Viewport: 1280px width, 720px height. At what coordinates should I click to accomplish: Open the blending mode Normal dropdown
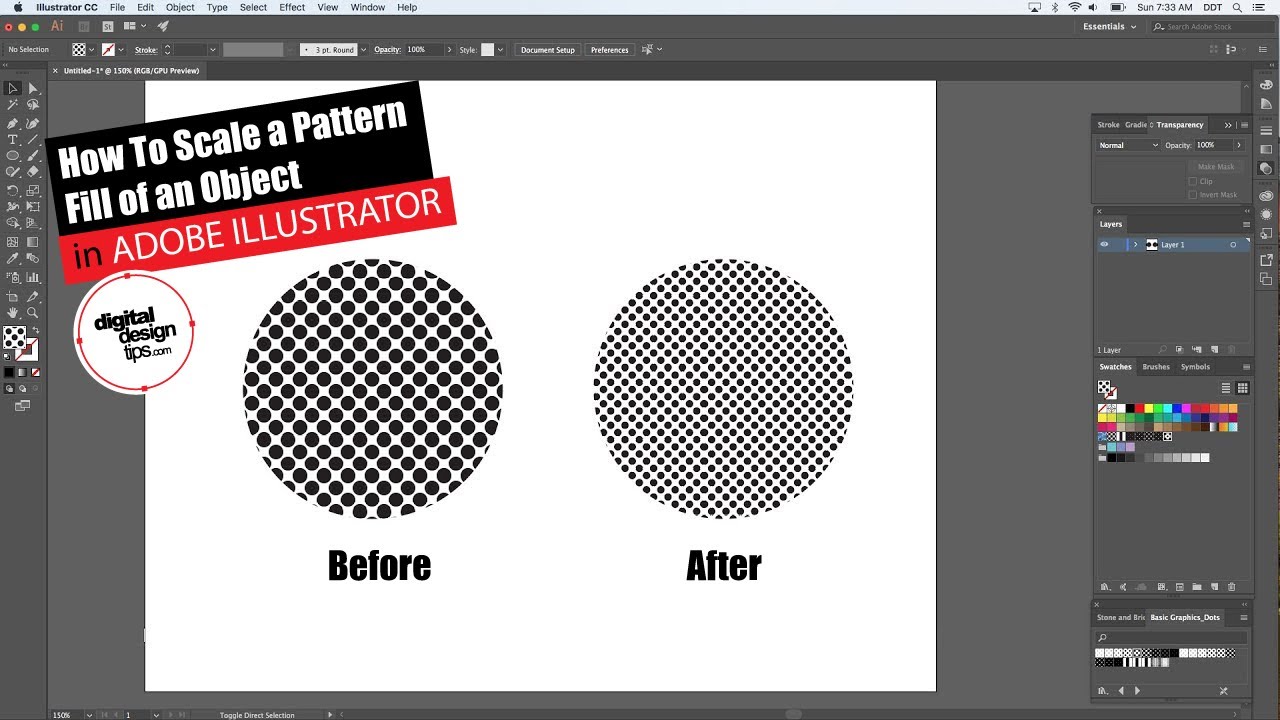(1128, 145)
